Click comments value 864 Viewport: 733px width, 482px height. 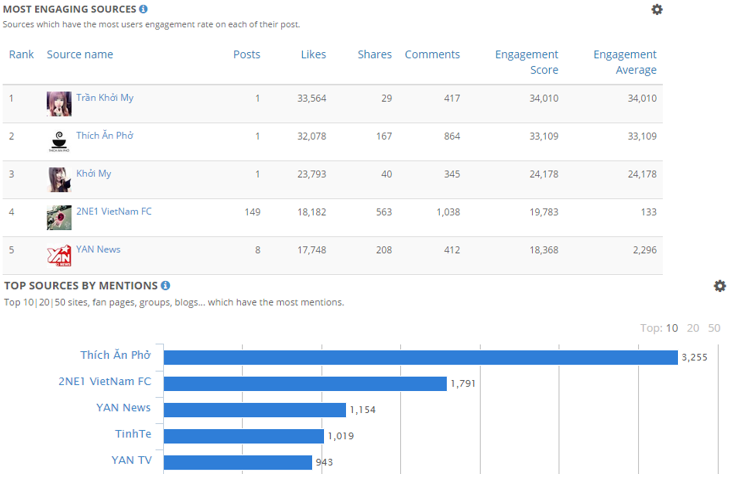click(x=452, y=136)
